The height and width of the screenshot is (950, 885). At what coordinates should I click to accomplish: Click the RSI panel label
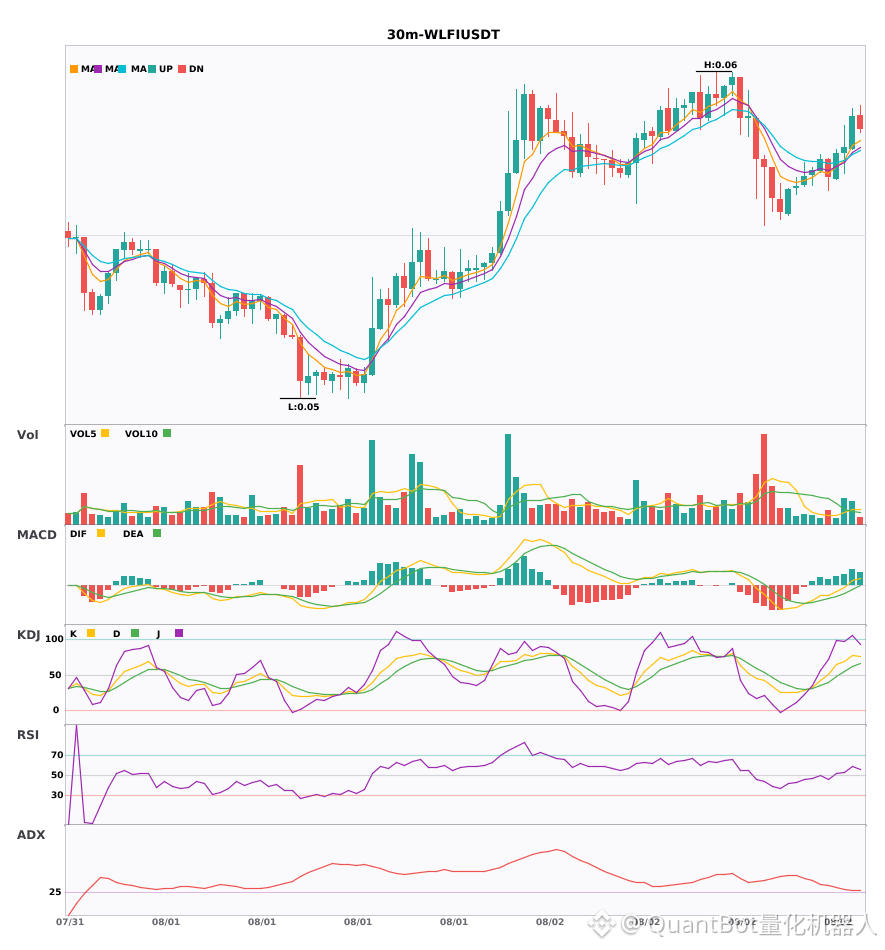click(28, 735)
